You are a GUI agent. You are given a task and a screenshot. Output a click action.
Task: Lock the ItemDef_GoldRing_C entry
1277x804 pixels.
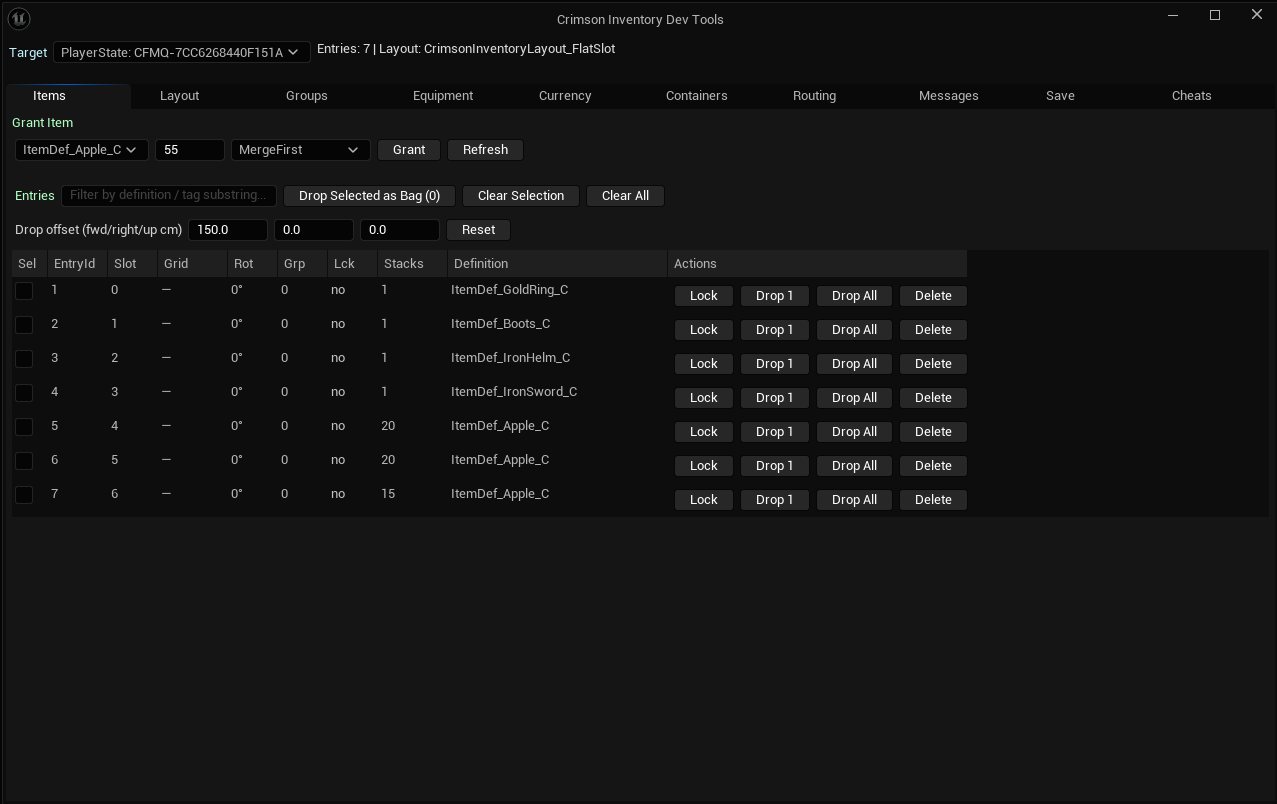tap(704, 296)
